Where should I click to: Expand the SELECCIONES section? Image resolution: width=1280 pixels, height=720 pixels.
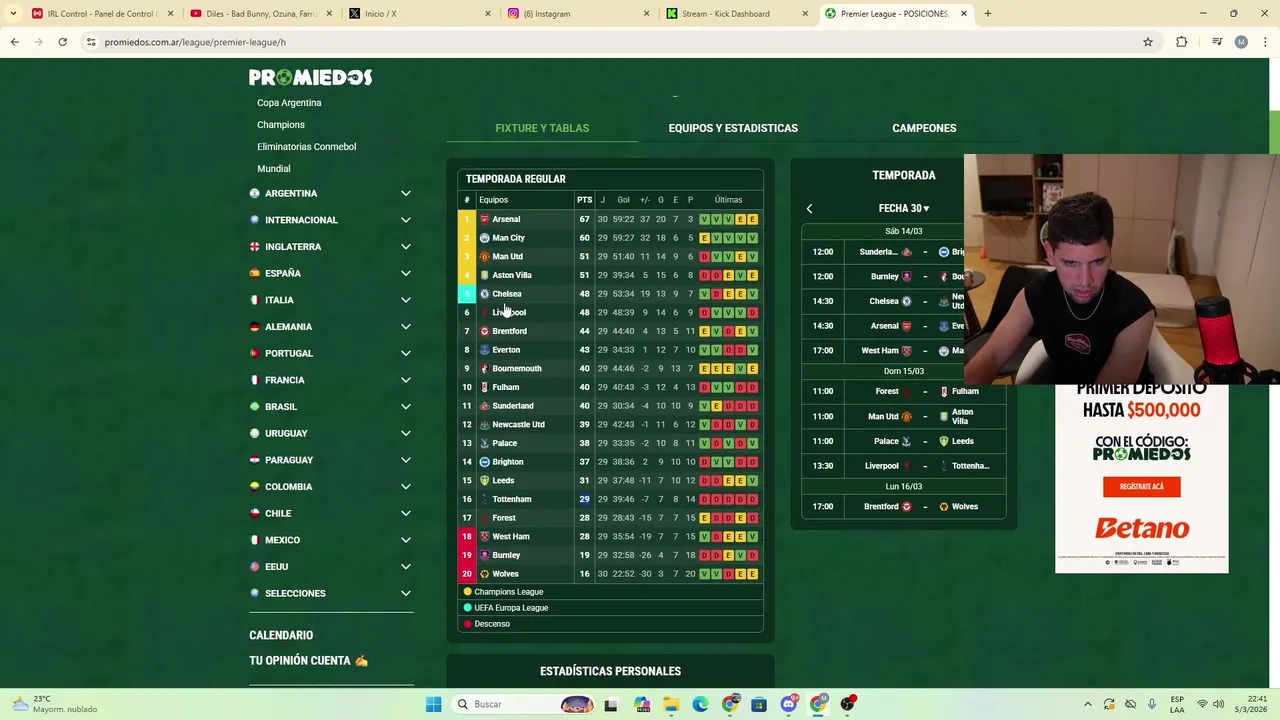pyautogui.click(x=331, y=593)
